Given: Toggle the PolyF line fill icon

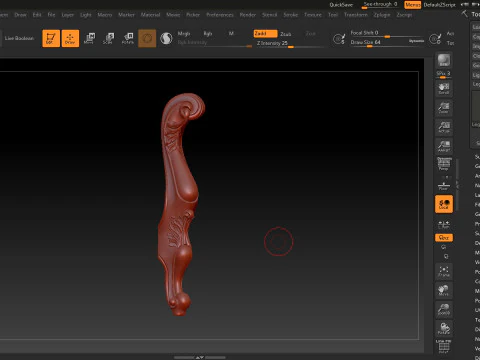Looking at the screenshot, I should click(x=444, y=347).
